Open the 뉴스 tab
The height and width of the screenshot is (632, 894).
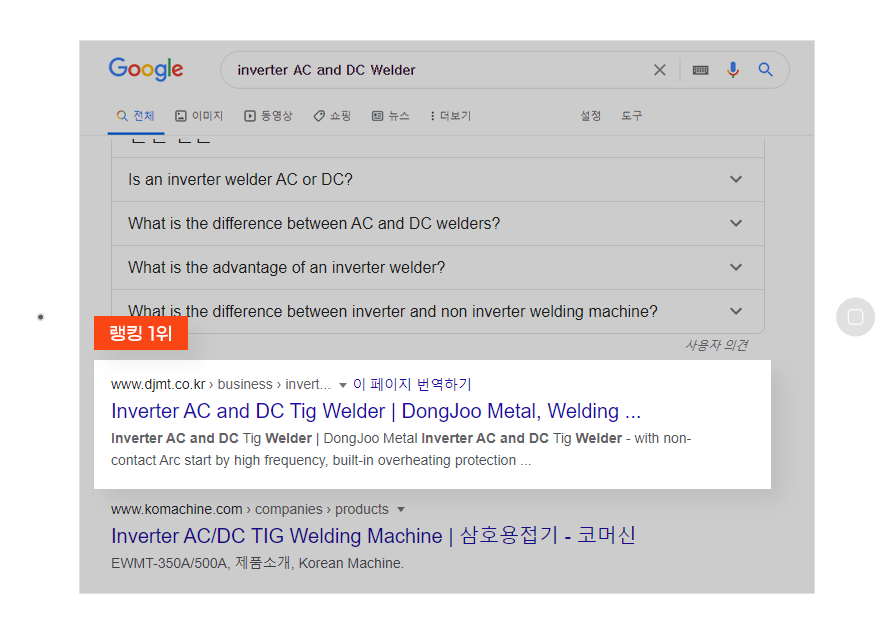point(391,116)
